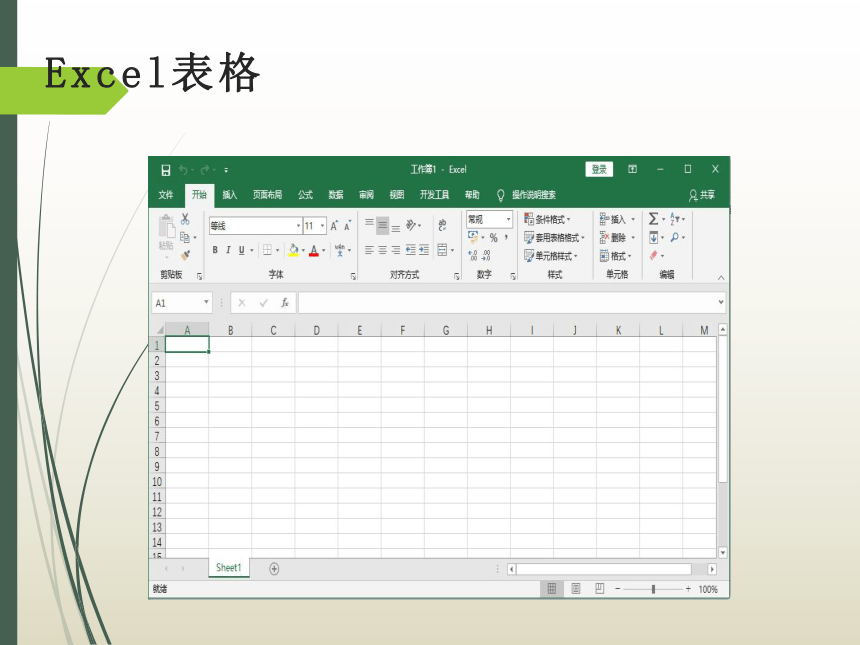Screen dimensions: 860x645
Task: Open the font size dropdown showing 11
Action: pyautogui.click(x=322, y=225)
